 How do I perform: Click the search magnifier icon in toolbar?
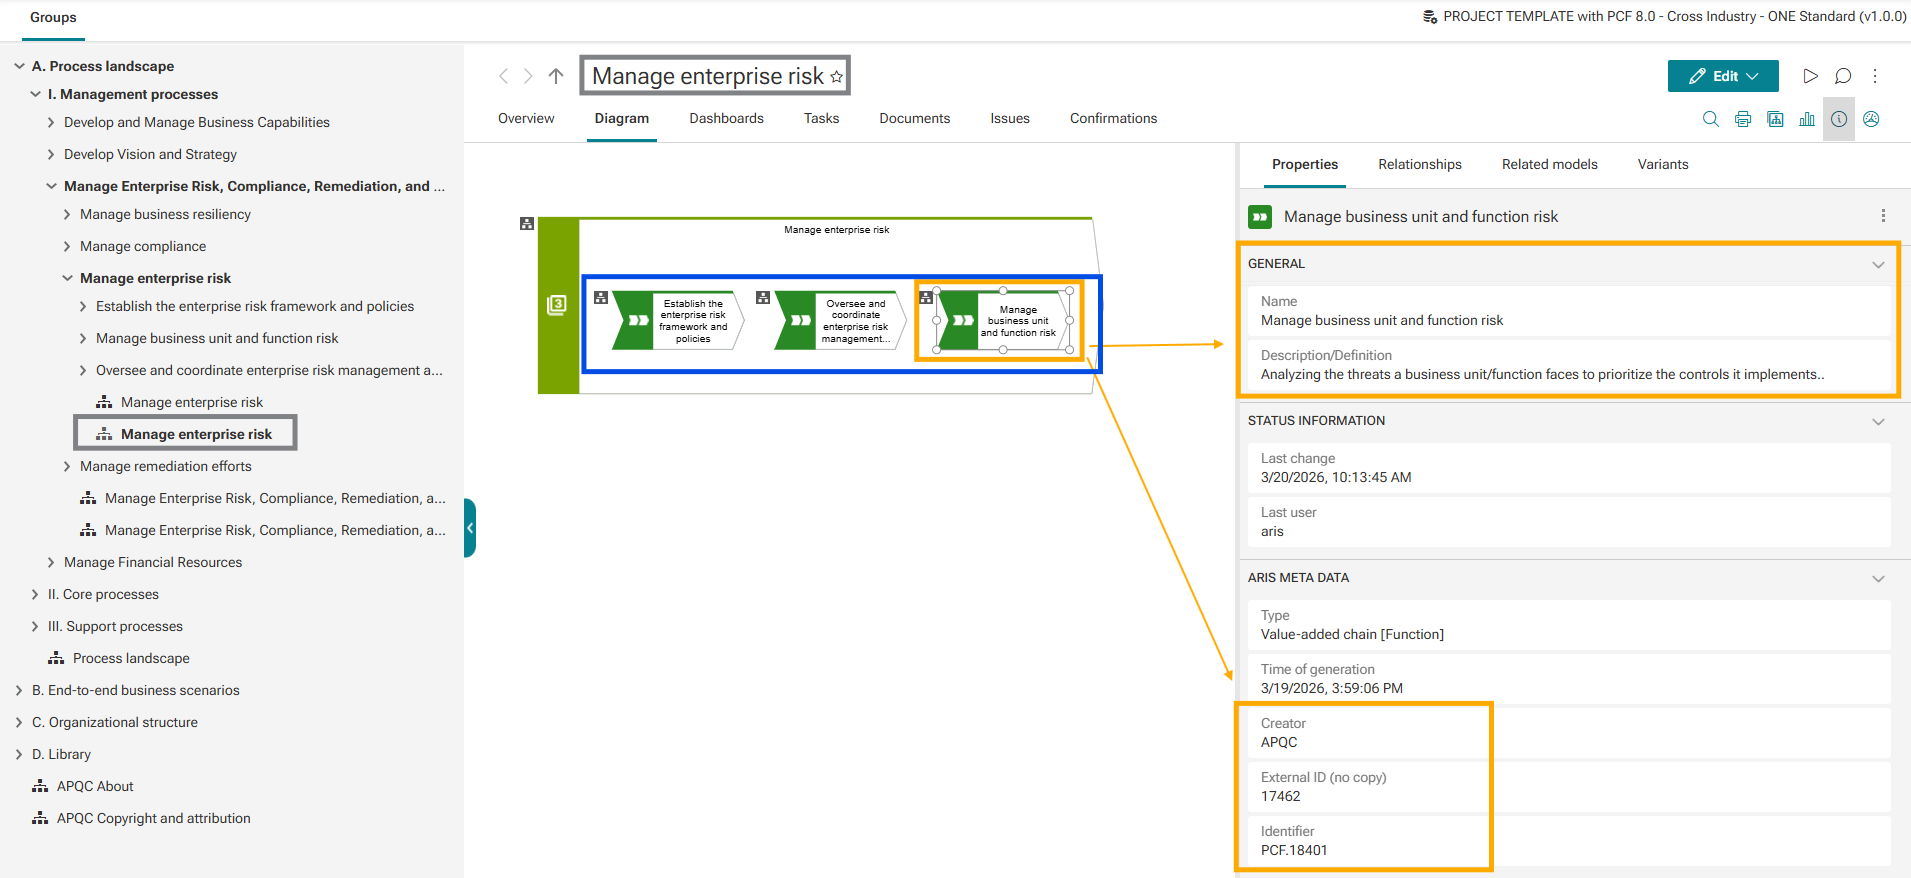(x=1710, y=119)
